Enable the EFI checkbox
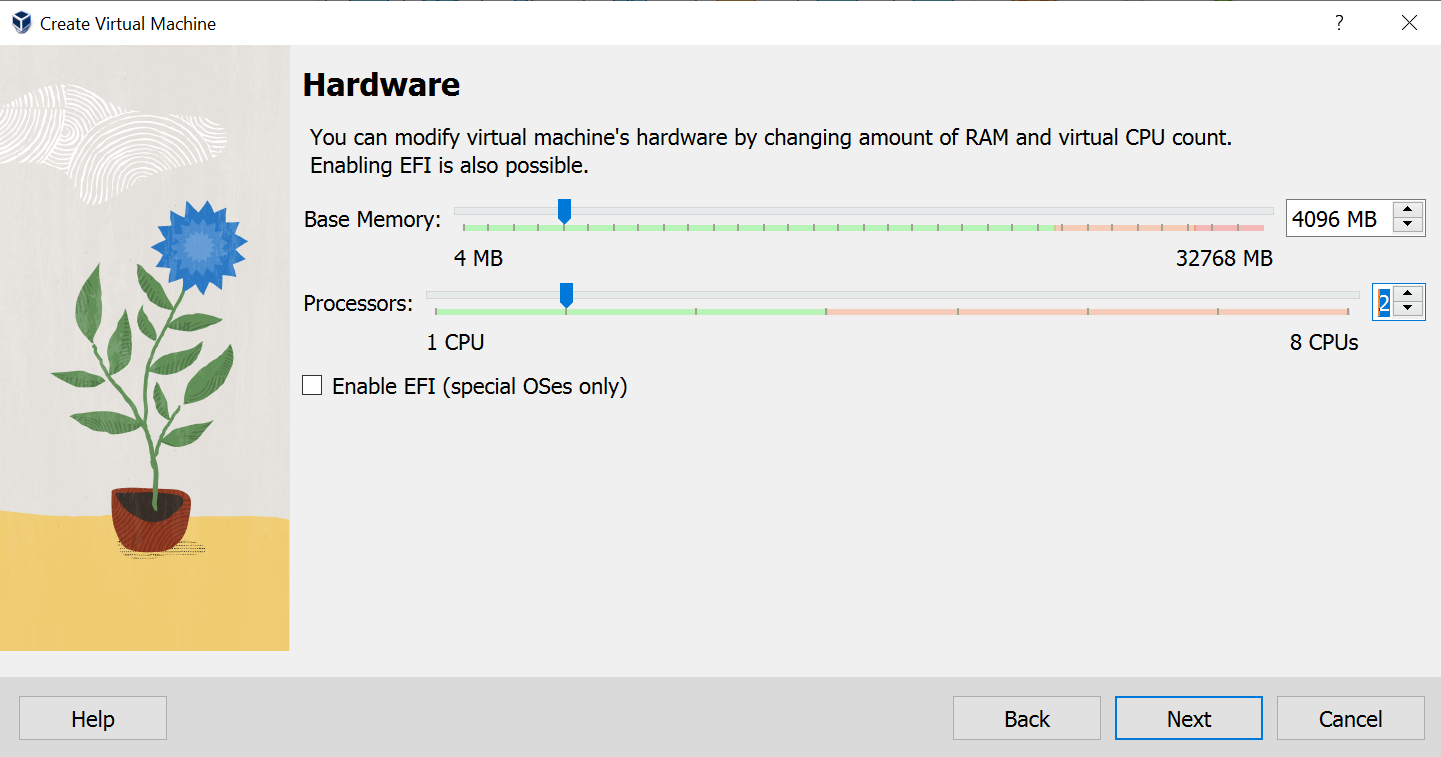Image resolution: width=1441 pixels, height=757 pixels. point(312,386)
